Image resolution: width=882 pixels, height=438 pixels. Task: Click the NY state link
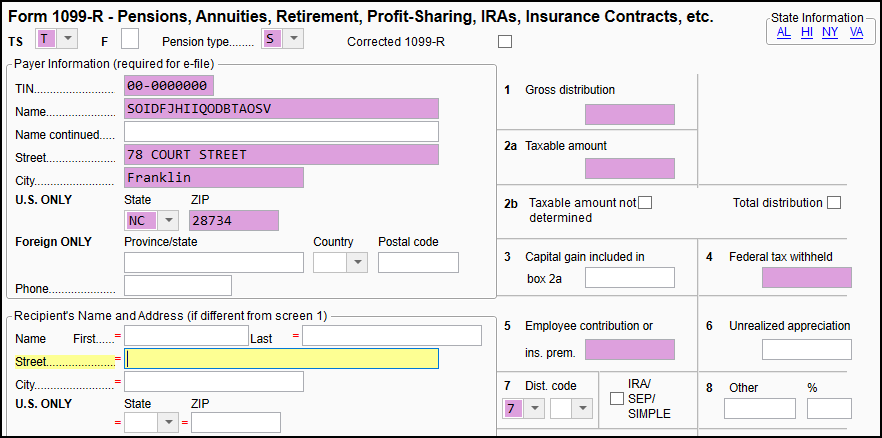[x=830, y=32]
